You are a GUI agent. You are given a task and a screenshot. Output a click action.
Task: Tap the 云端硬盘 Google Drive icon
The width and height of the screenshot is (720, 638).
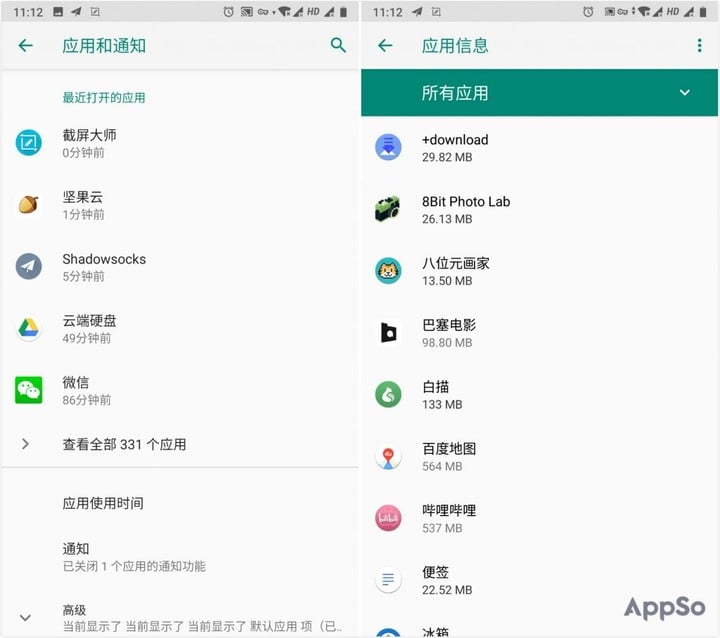28,328
